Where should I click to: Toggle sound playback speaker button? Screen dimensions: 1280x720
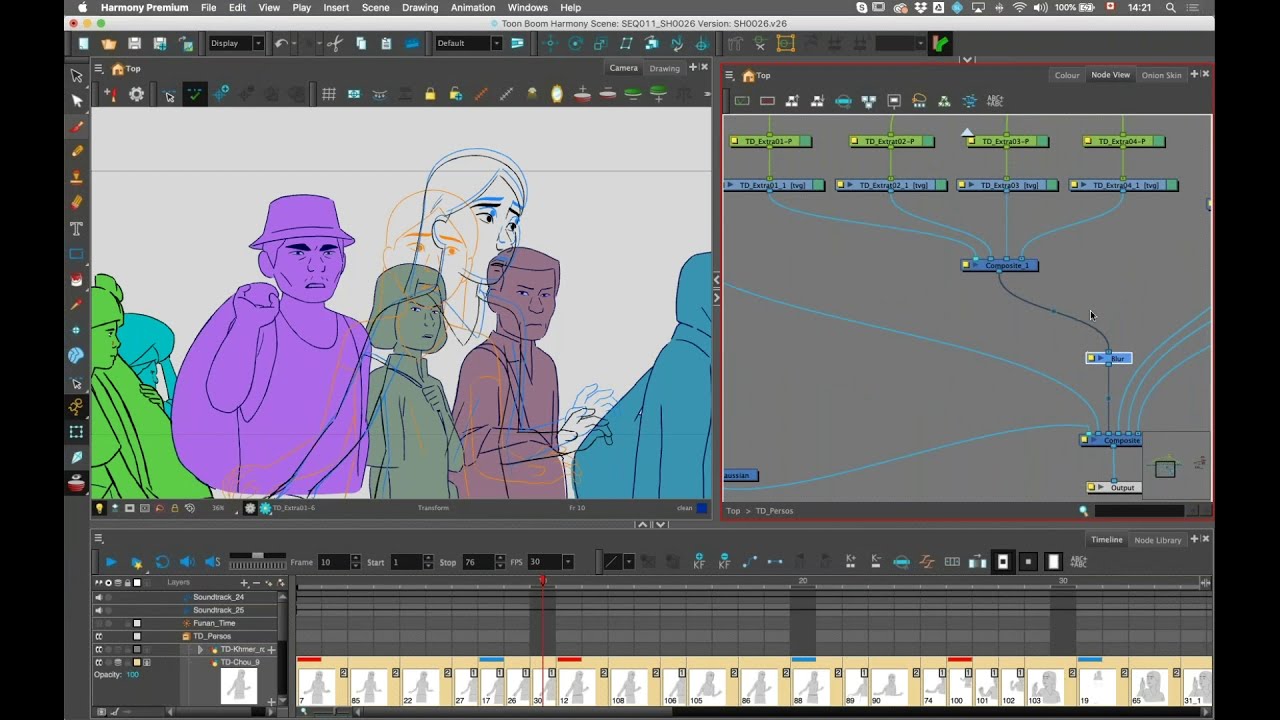click(x=187, y=562)
